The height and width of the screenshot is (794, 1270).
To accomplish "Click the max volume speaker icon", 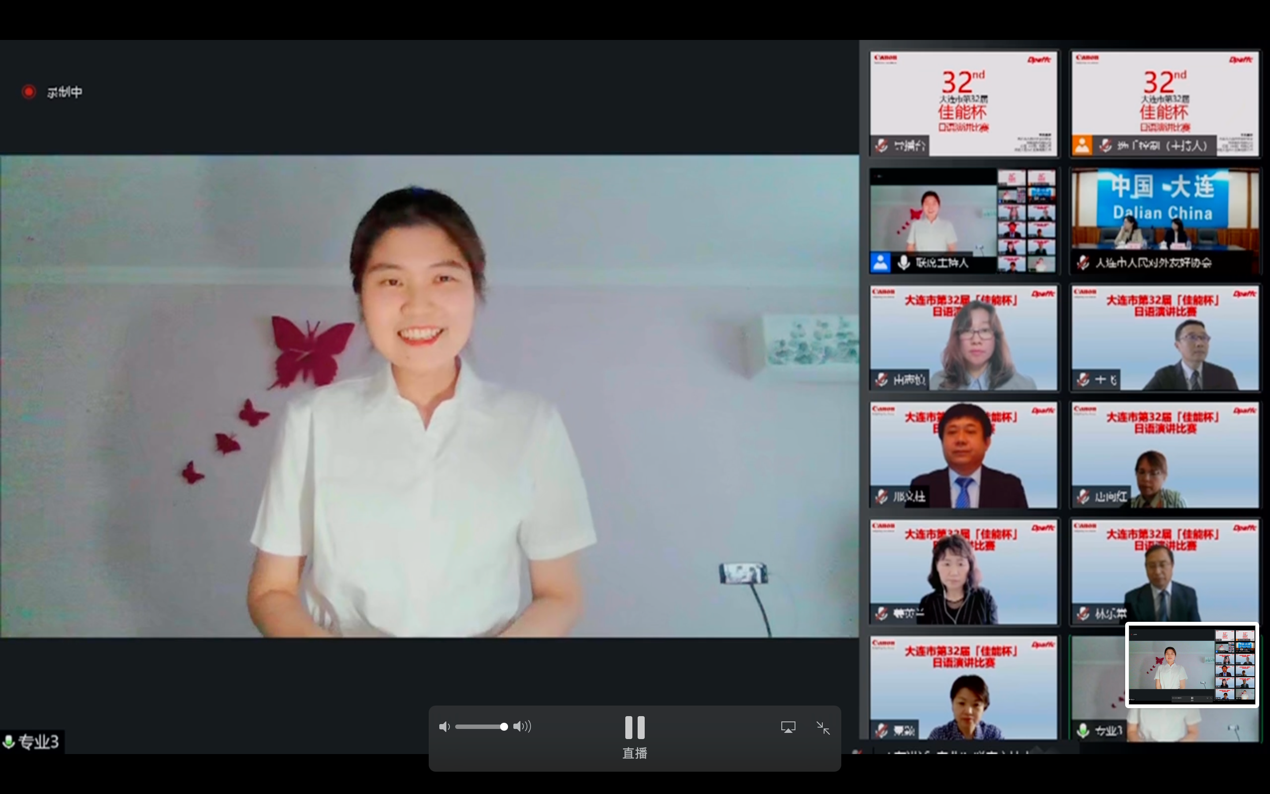I will [522, 727].
